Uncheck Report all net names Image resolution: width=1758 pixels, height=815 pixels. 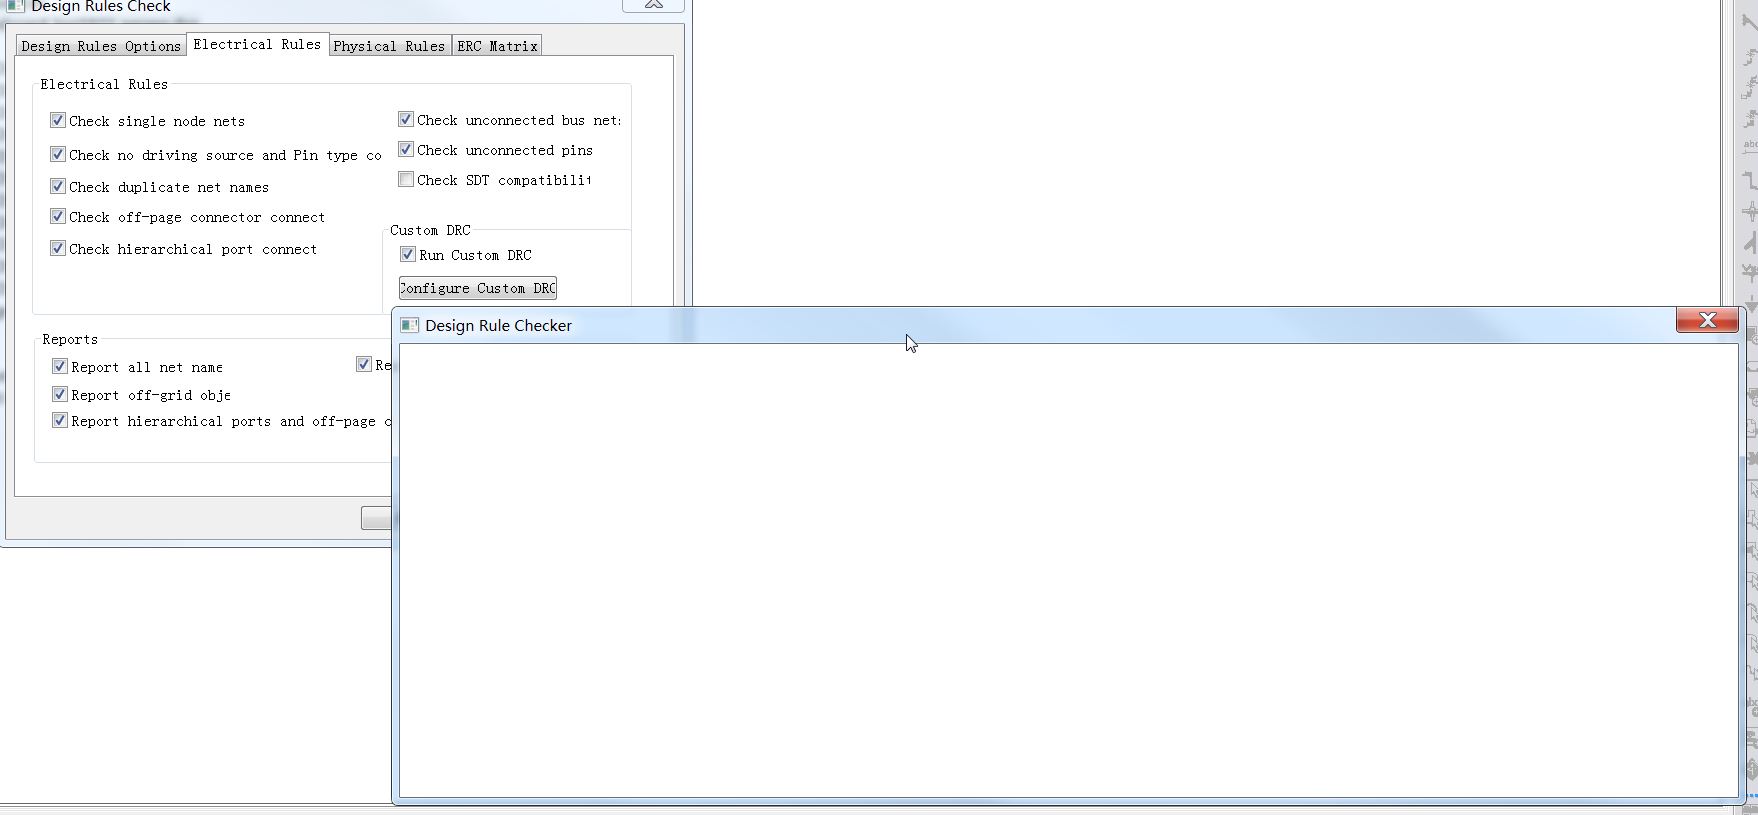[x=60, y=367]
